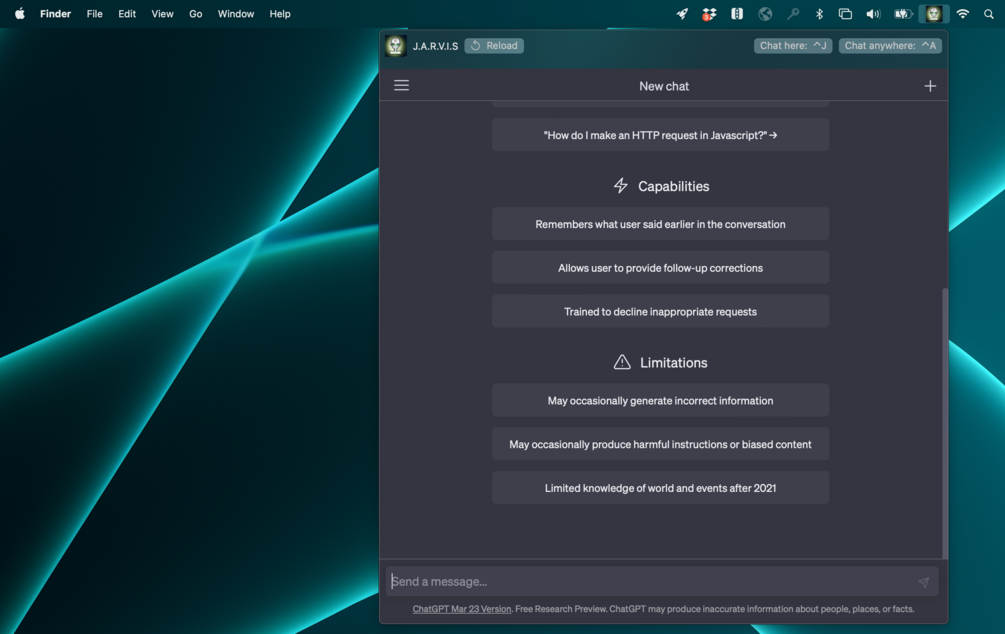This screenshot has width=1005, height=634.
Task: Open the Help menu
Action: 279,13
